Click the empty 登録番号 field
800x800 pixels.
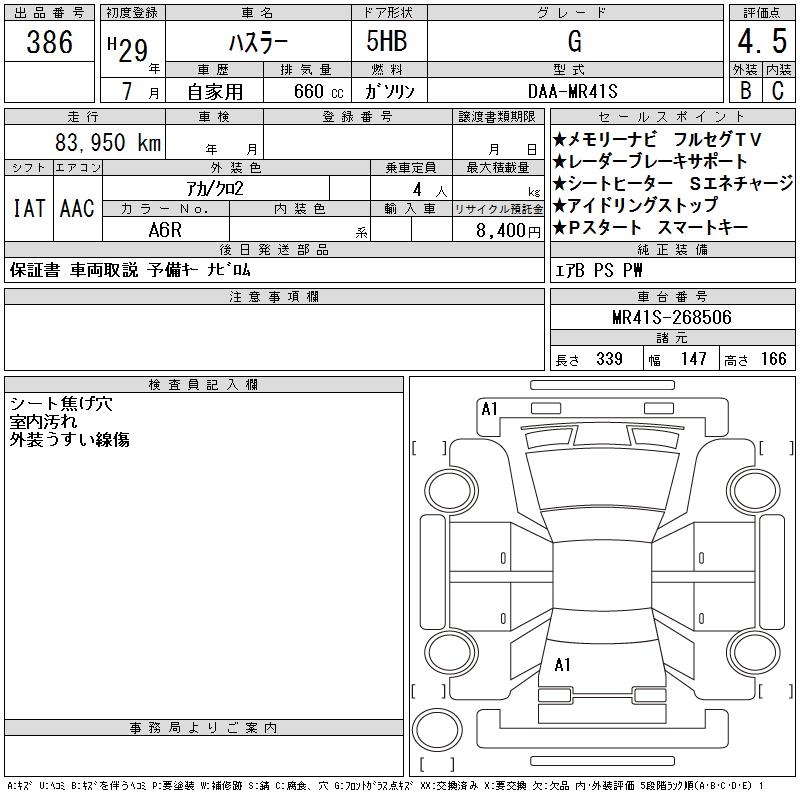358,142
